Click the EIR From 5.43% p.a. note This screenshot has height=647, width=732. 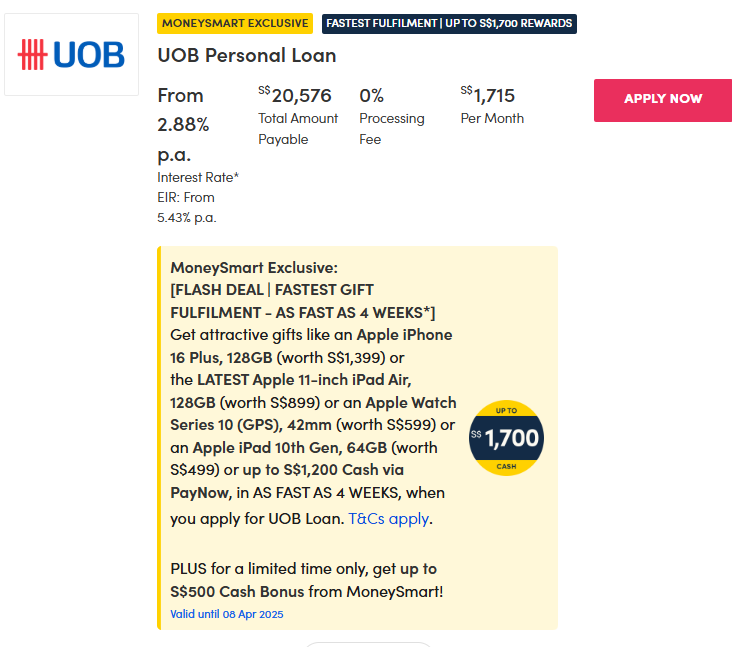(x=186, y=207)
